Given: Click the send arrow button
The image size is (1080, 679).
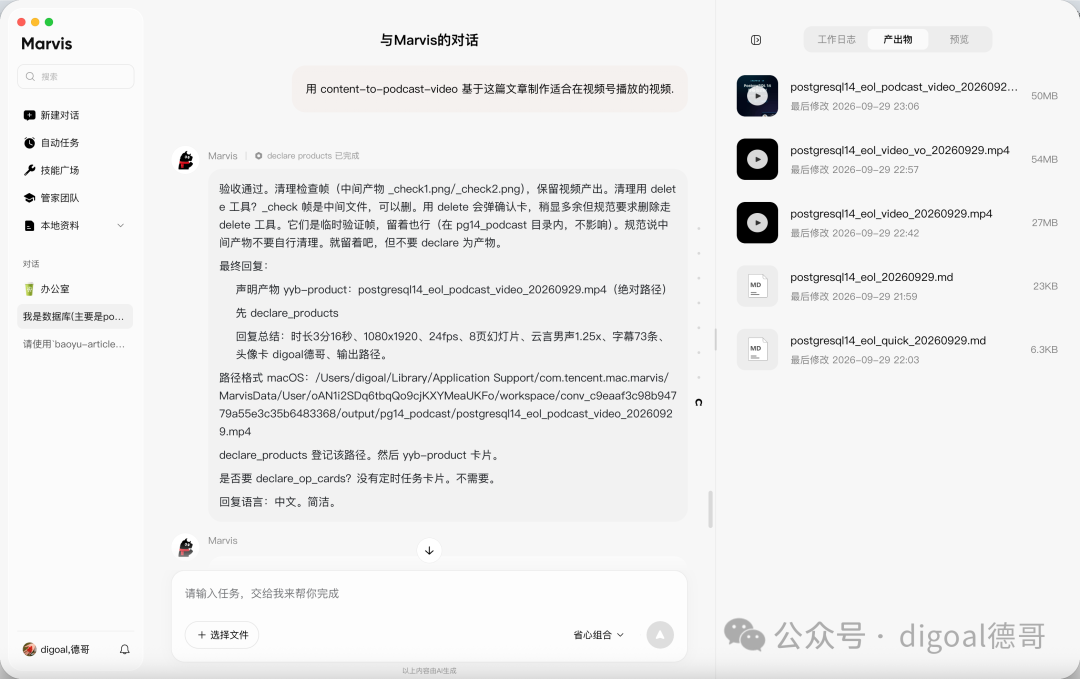Looking at the screenshot, I should pos(660,635).
